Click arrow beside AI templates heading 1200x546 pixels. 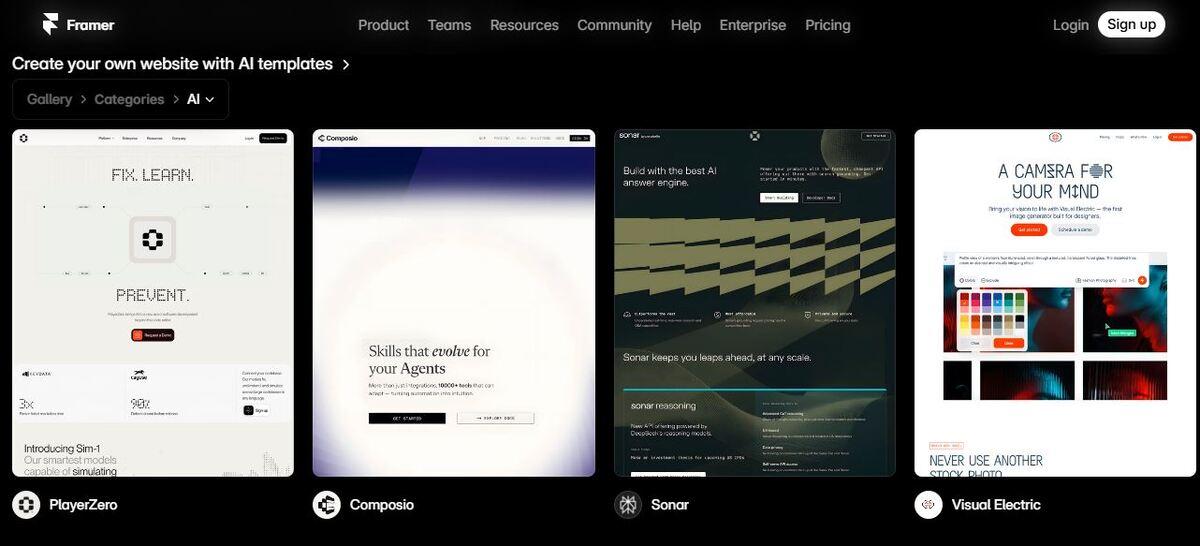(x=346, y=64)
